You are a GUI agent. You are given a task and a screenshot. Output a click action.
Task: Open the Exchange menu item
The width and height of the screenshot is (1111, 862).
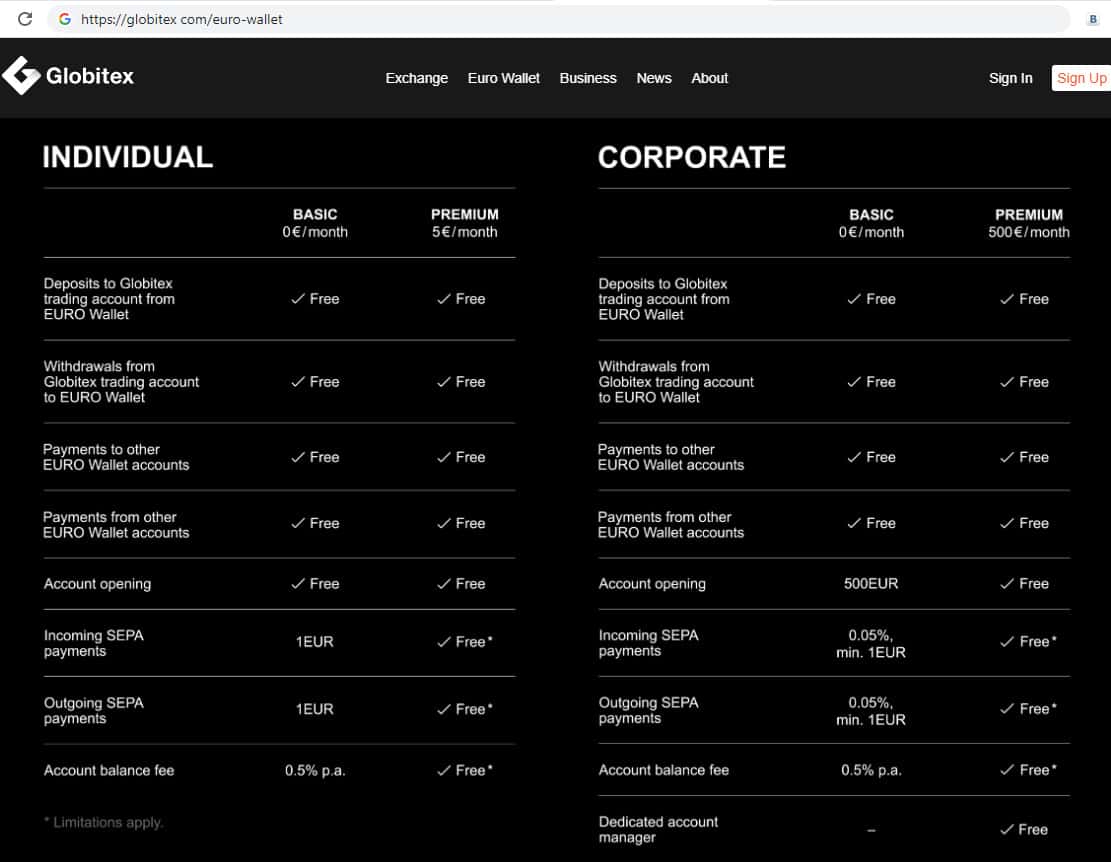click(416, 78)
